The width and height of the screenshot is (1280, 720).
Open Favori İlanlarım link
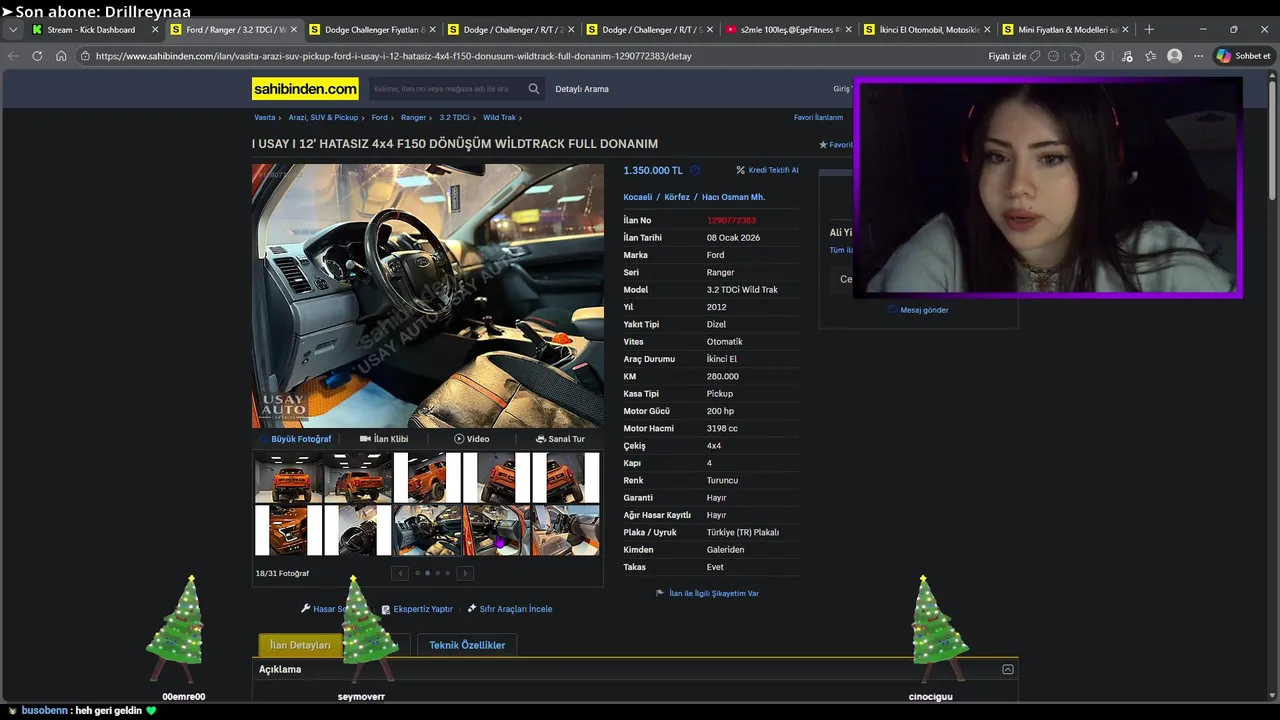click(818, 118)
